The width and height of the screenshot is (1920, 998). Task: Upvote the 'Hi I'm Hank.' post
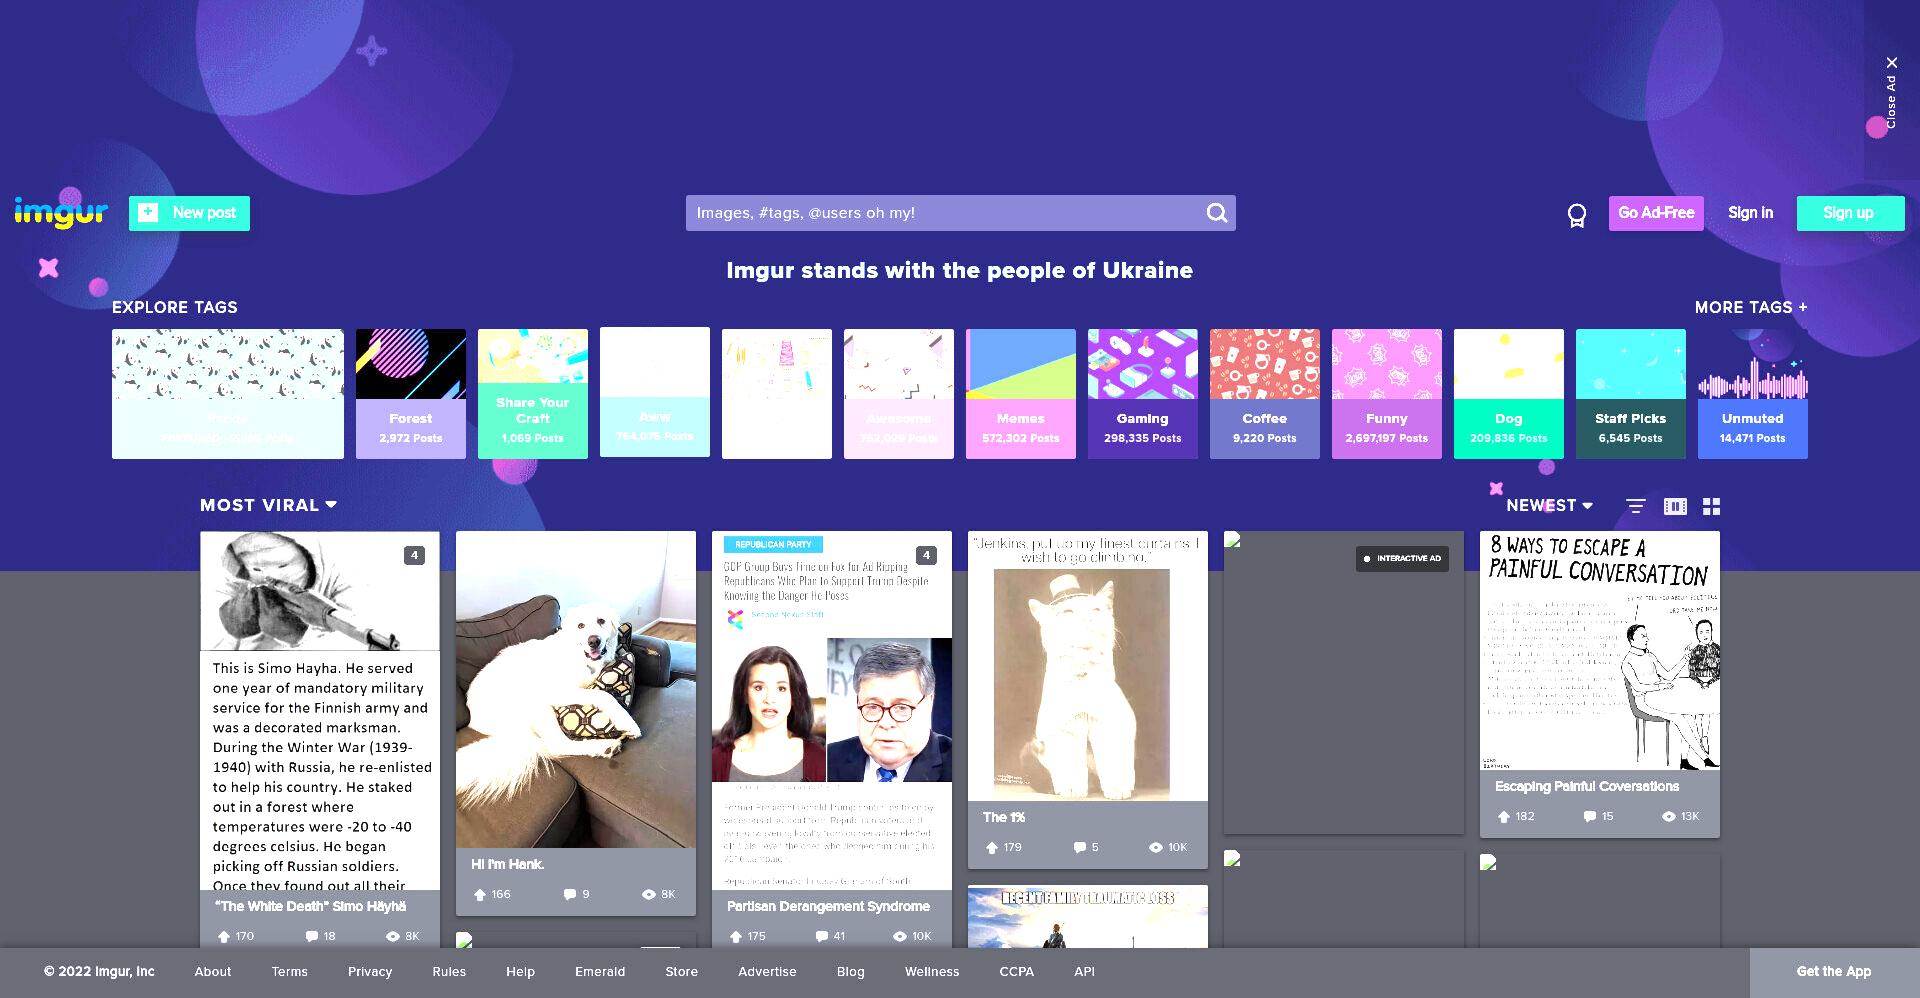[480, 894]
